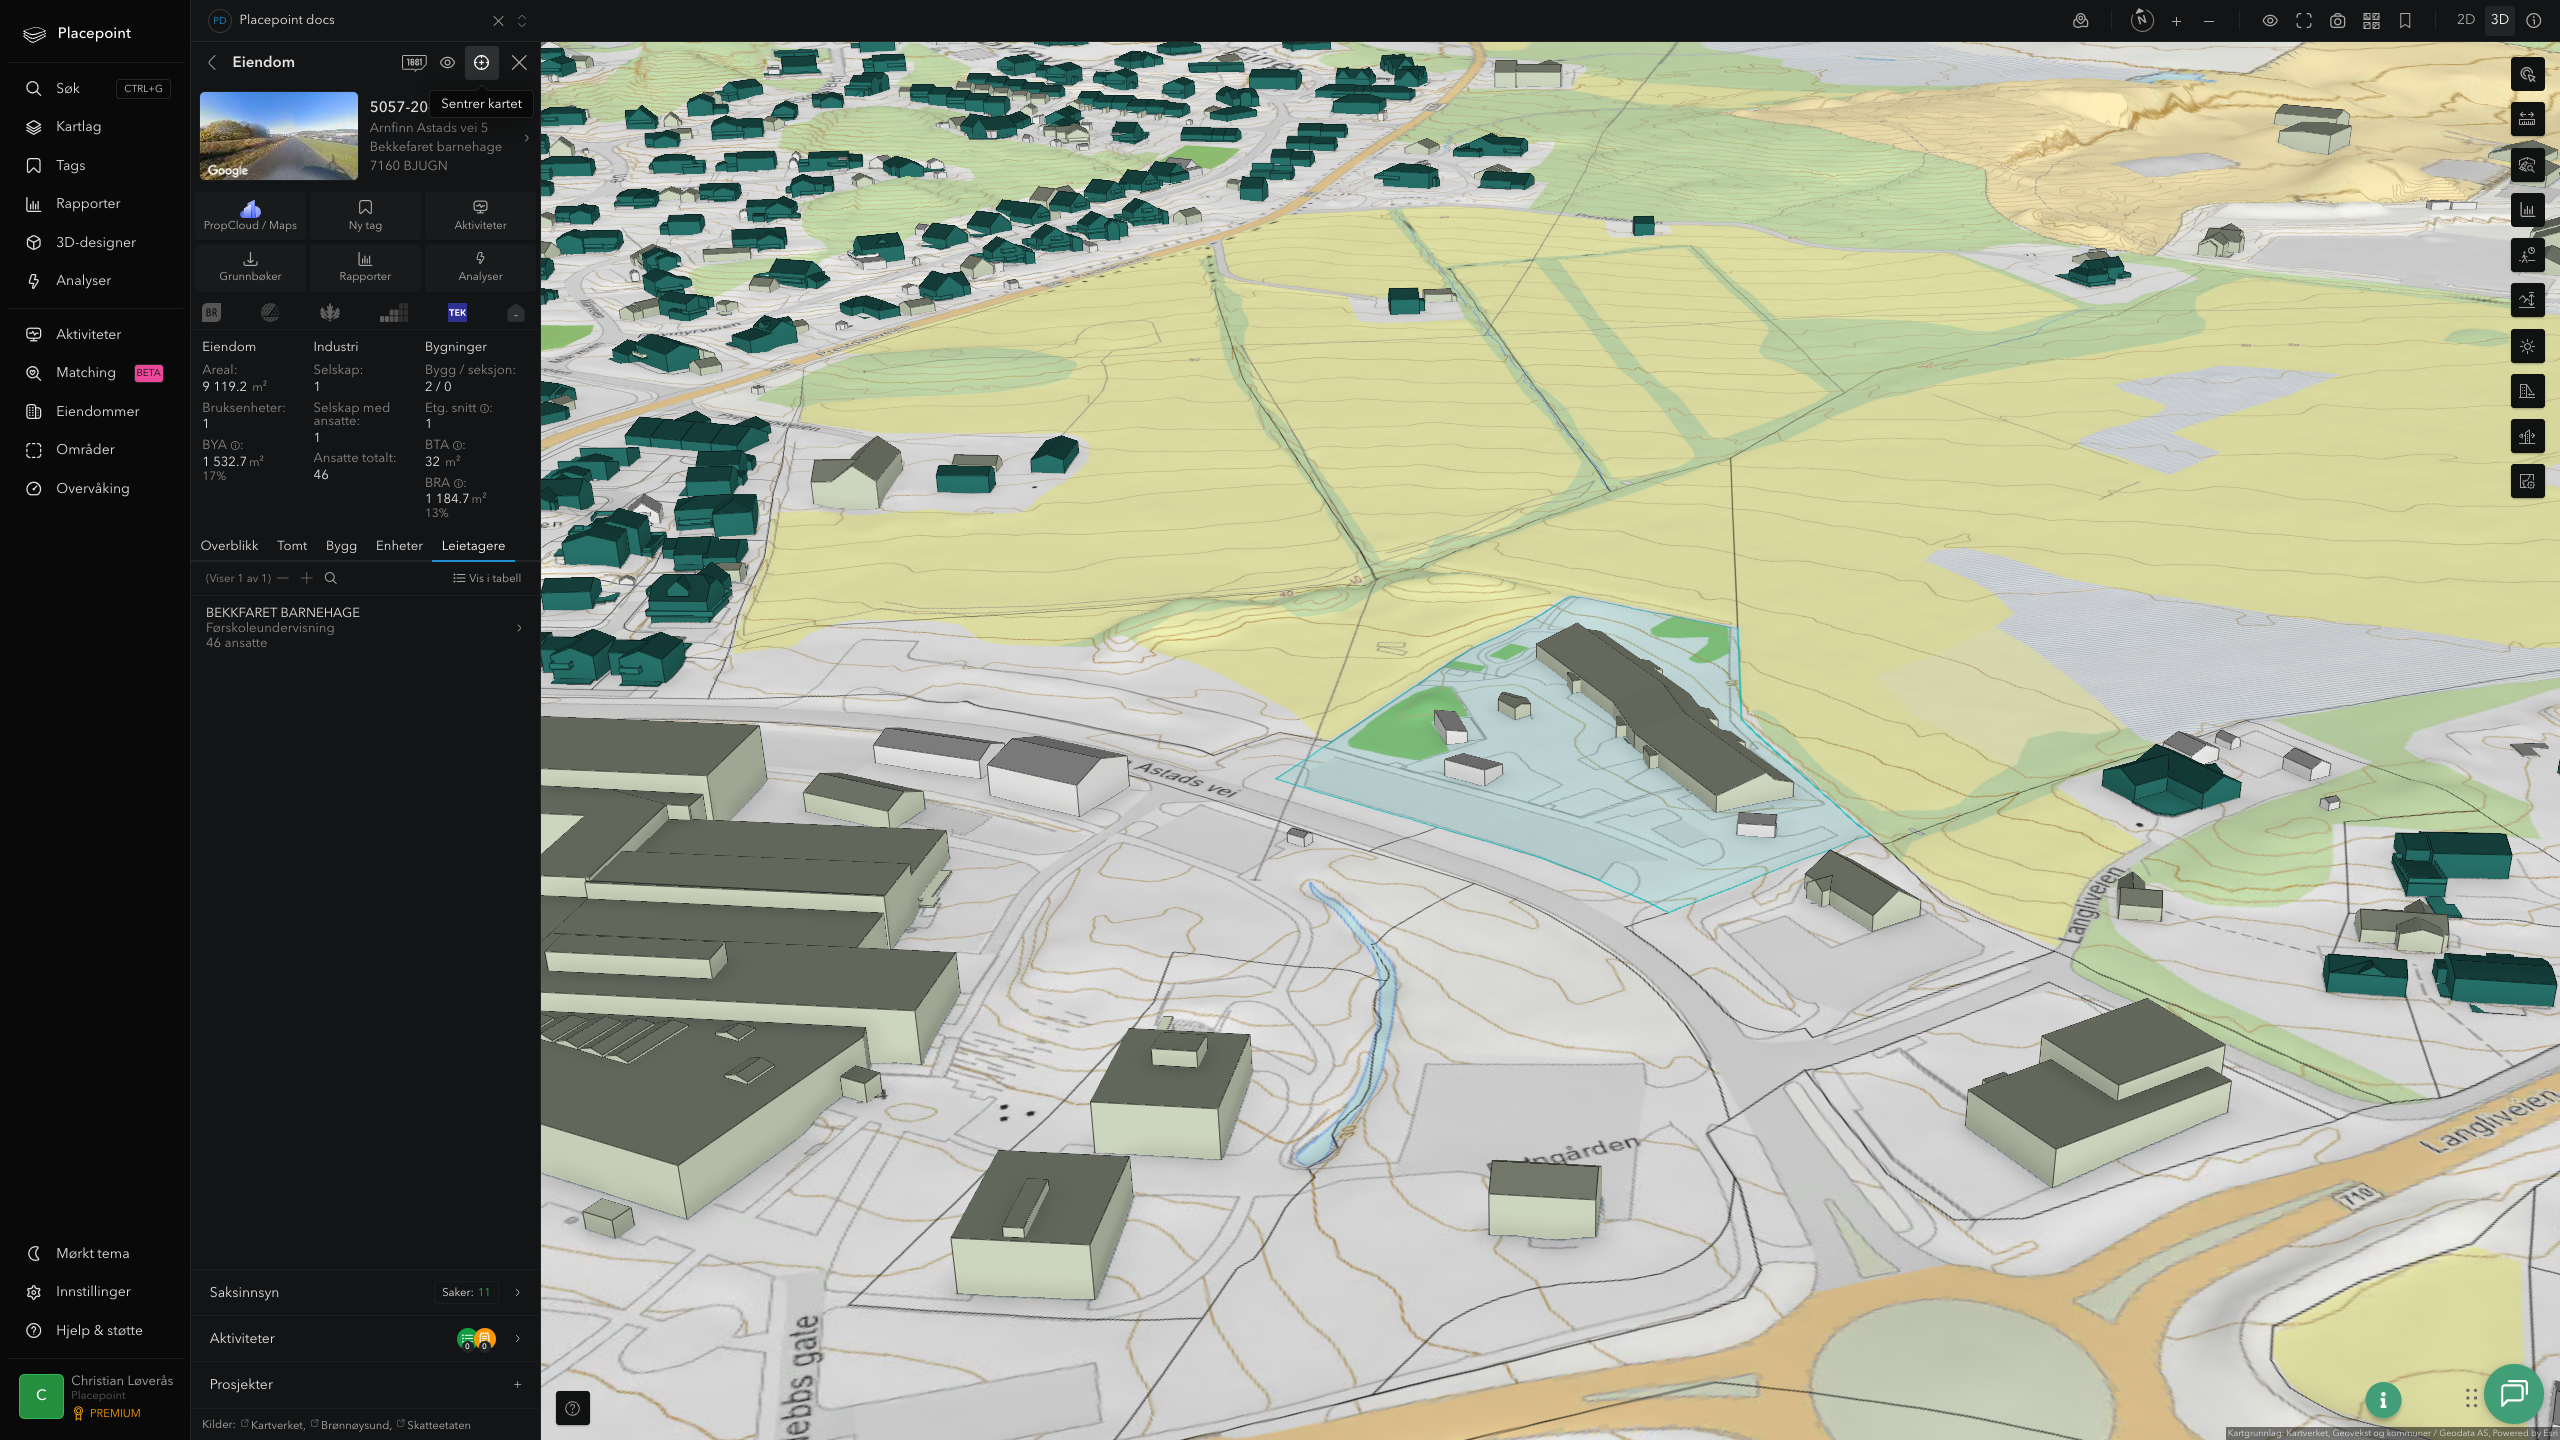This screenshot has height=1440, width=2560.
Task: Open the terrain elevation profile tool
Action: point(2527,300)
